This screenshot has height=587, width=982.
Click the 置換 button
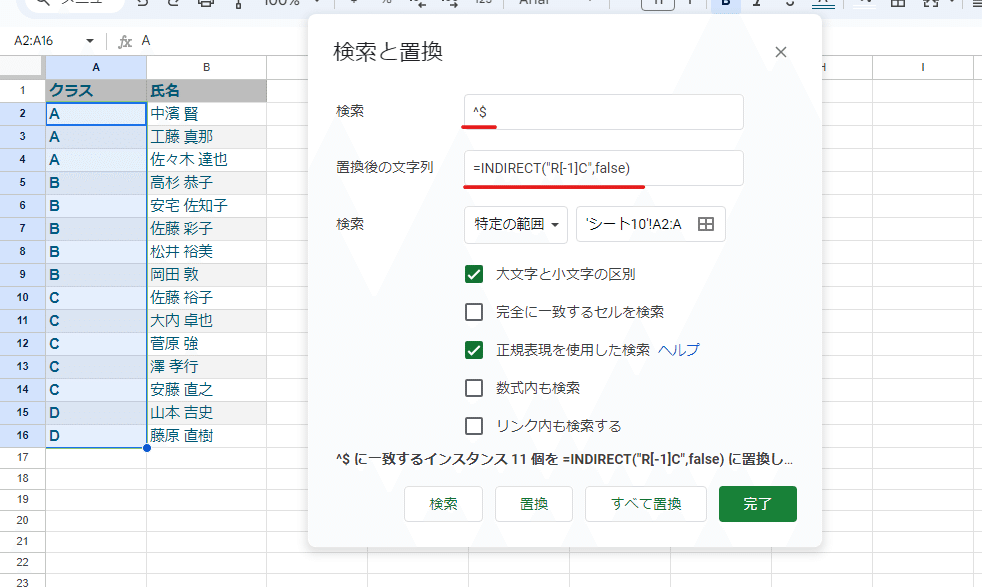(x=534, y=504)
